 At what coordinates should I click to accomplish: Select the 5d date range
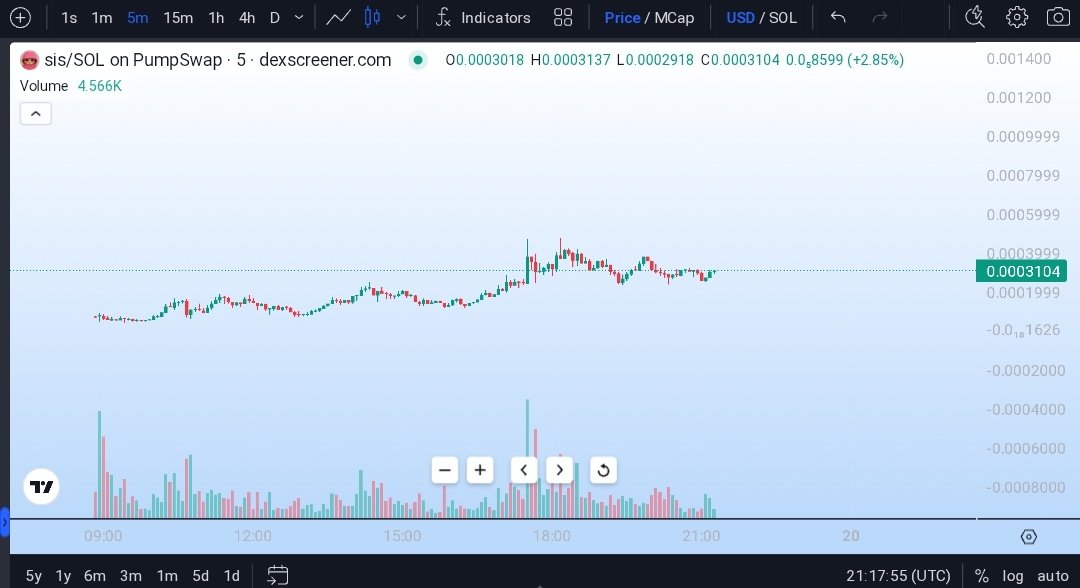click(200, 576)
